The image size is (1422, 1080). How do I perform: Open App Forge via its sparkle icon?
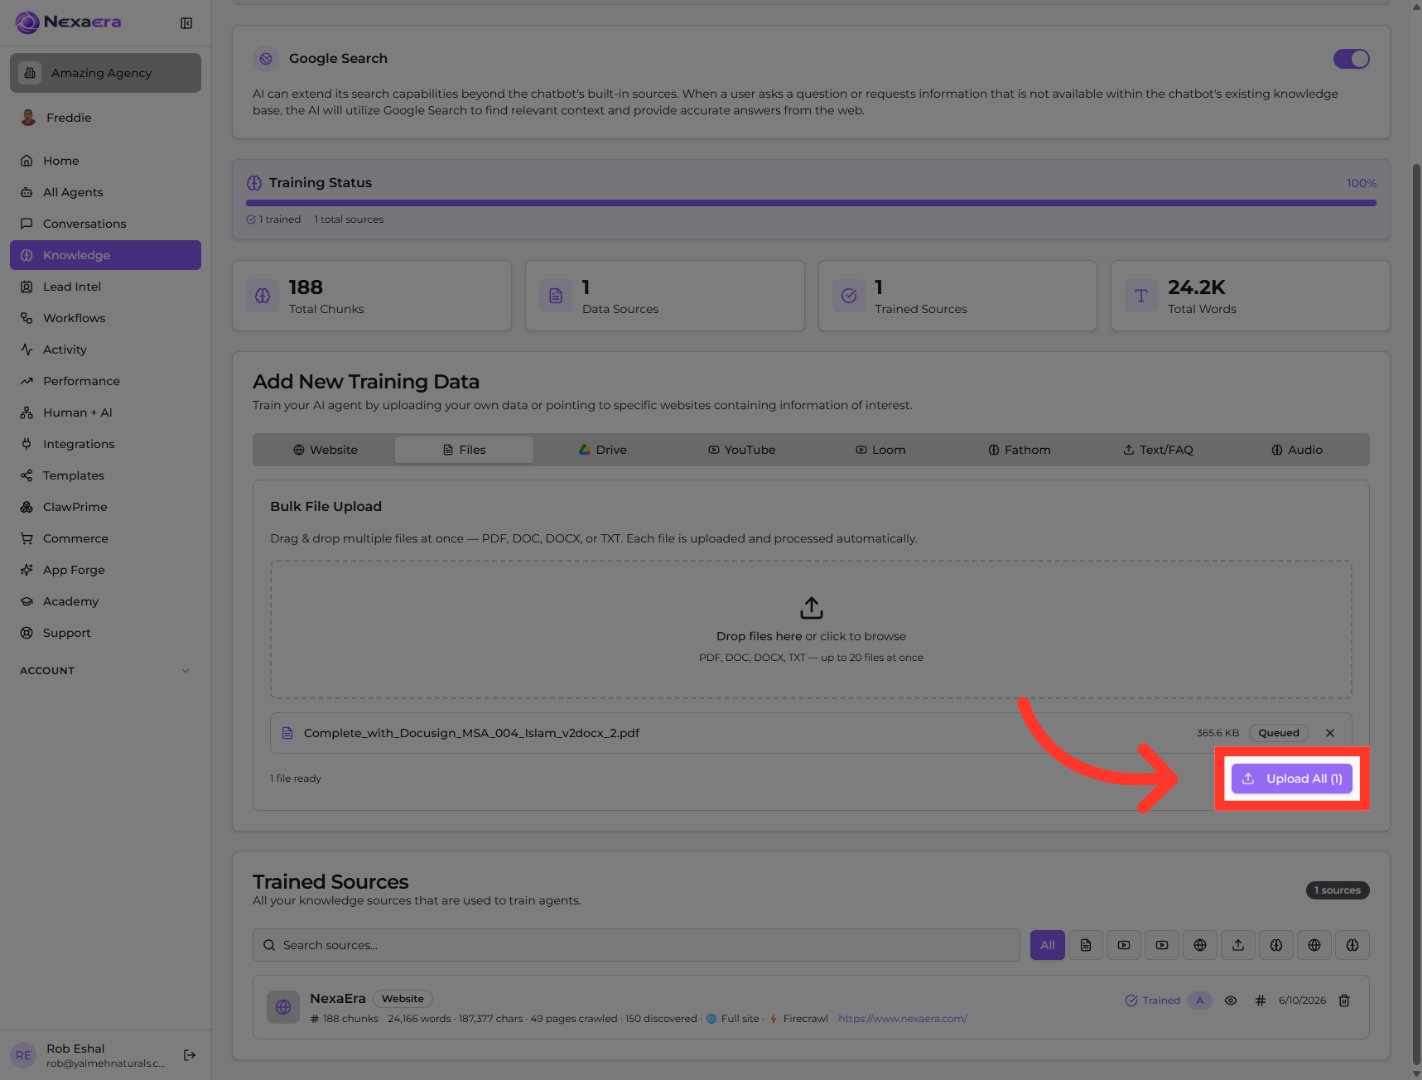(x=27, y=570)
